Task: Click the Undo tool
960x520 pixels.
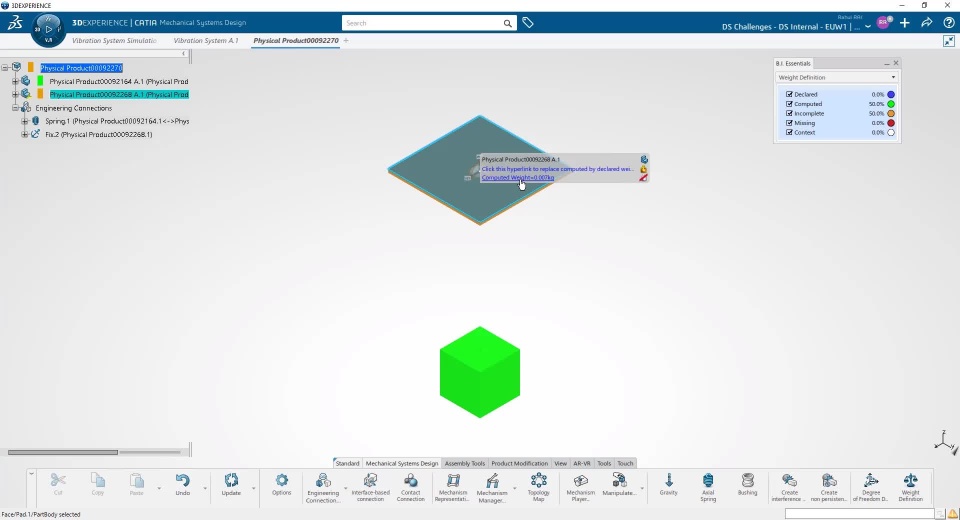Action: [182, 484]
